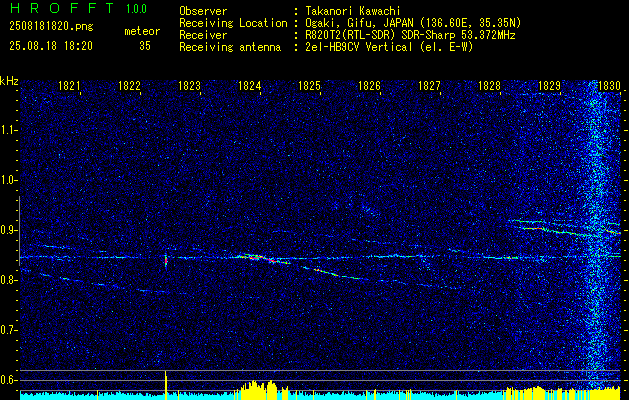Click time marker 1828
629x400 pixels.
489,85
